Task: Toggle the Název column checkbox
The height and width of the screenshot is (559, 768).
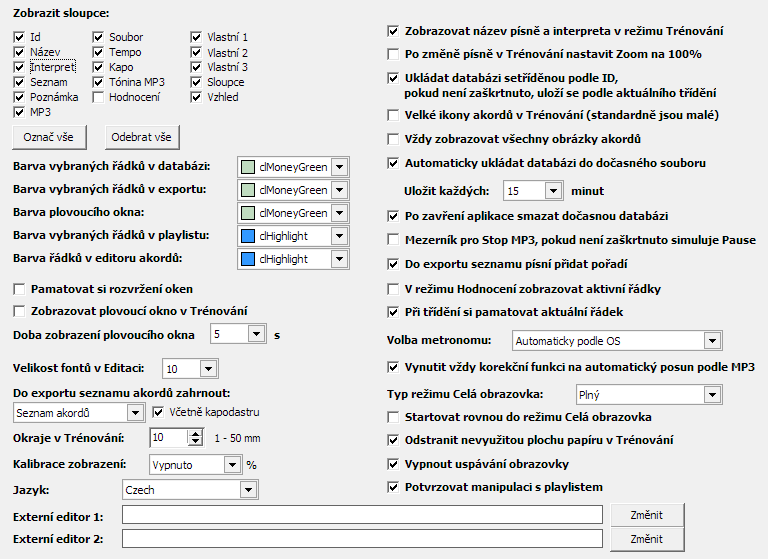Action: tap(19, 52)
